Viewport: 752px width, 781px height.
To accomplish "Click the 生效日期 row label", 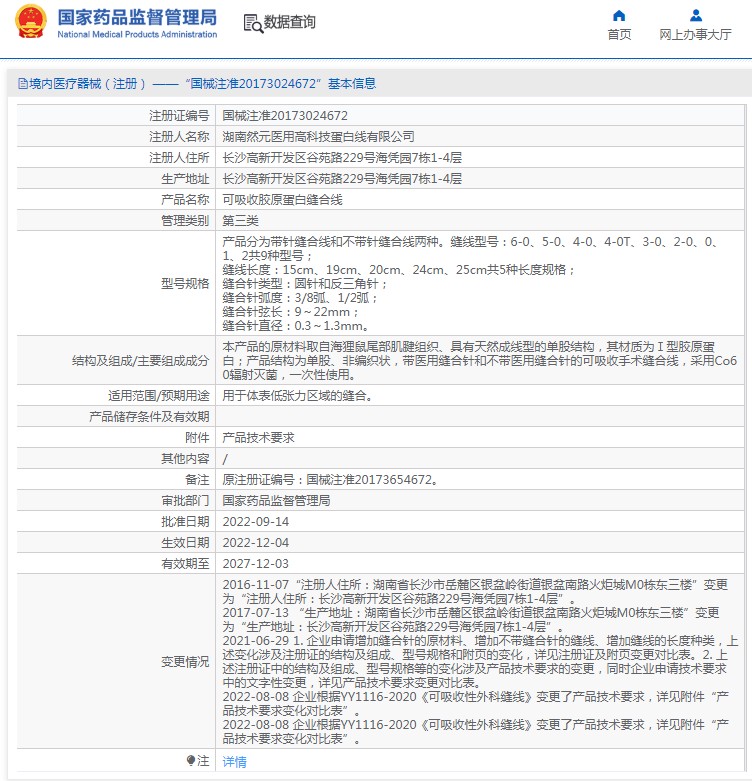I will (x=185, y=542).
